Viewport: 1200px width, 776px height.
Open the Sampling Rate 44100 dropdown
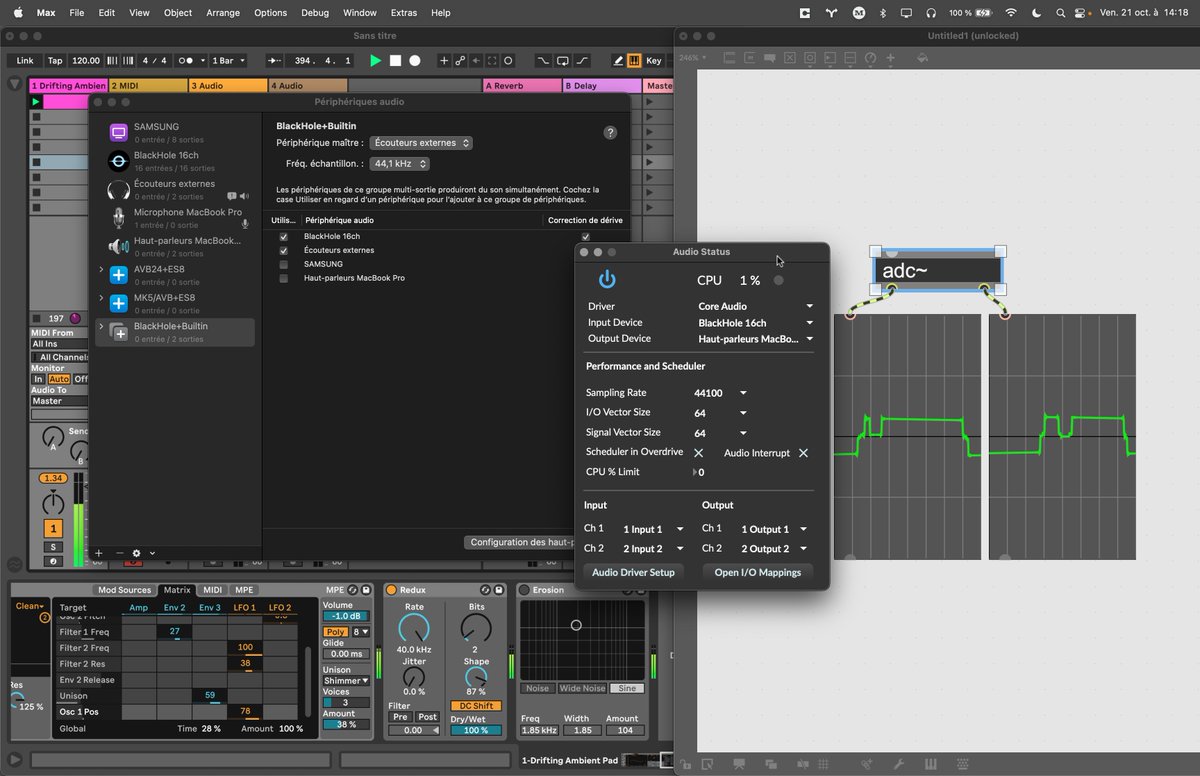(721, 393)
